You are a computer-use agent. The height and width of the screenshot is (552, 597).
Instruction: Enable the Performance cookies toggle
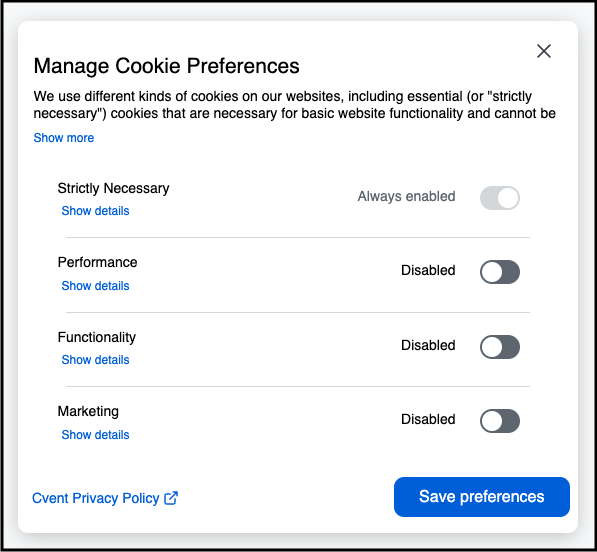[500, 272]
